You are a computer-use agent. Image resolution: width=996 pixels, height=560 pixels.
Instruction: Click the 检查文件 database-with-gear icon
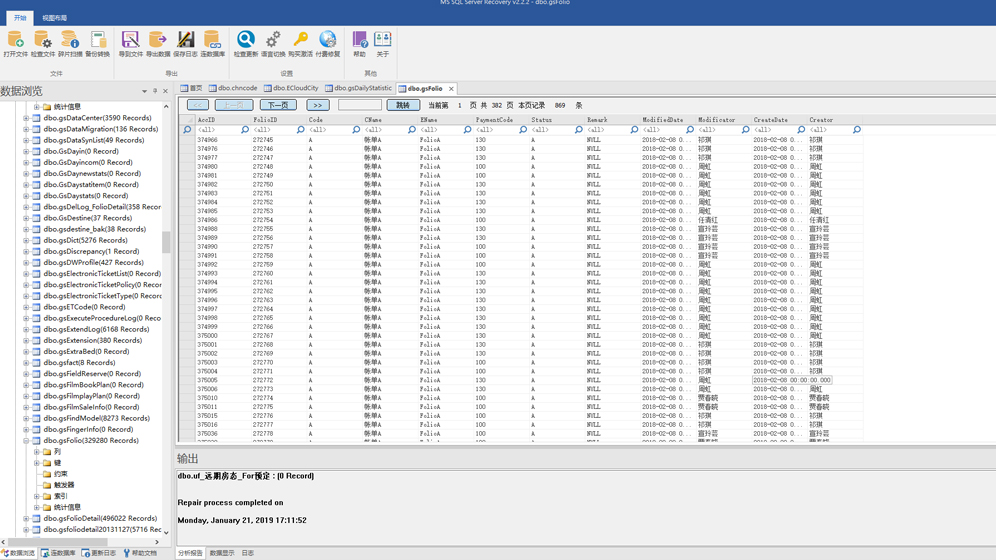click(43, 40)
